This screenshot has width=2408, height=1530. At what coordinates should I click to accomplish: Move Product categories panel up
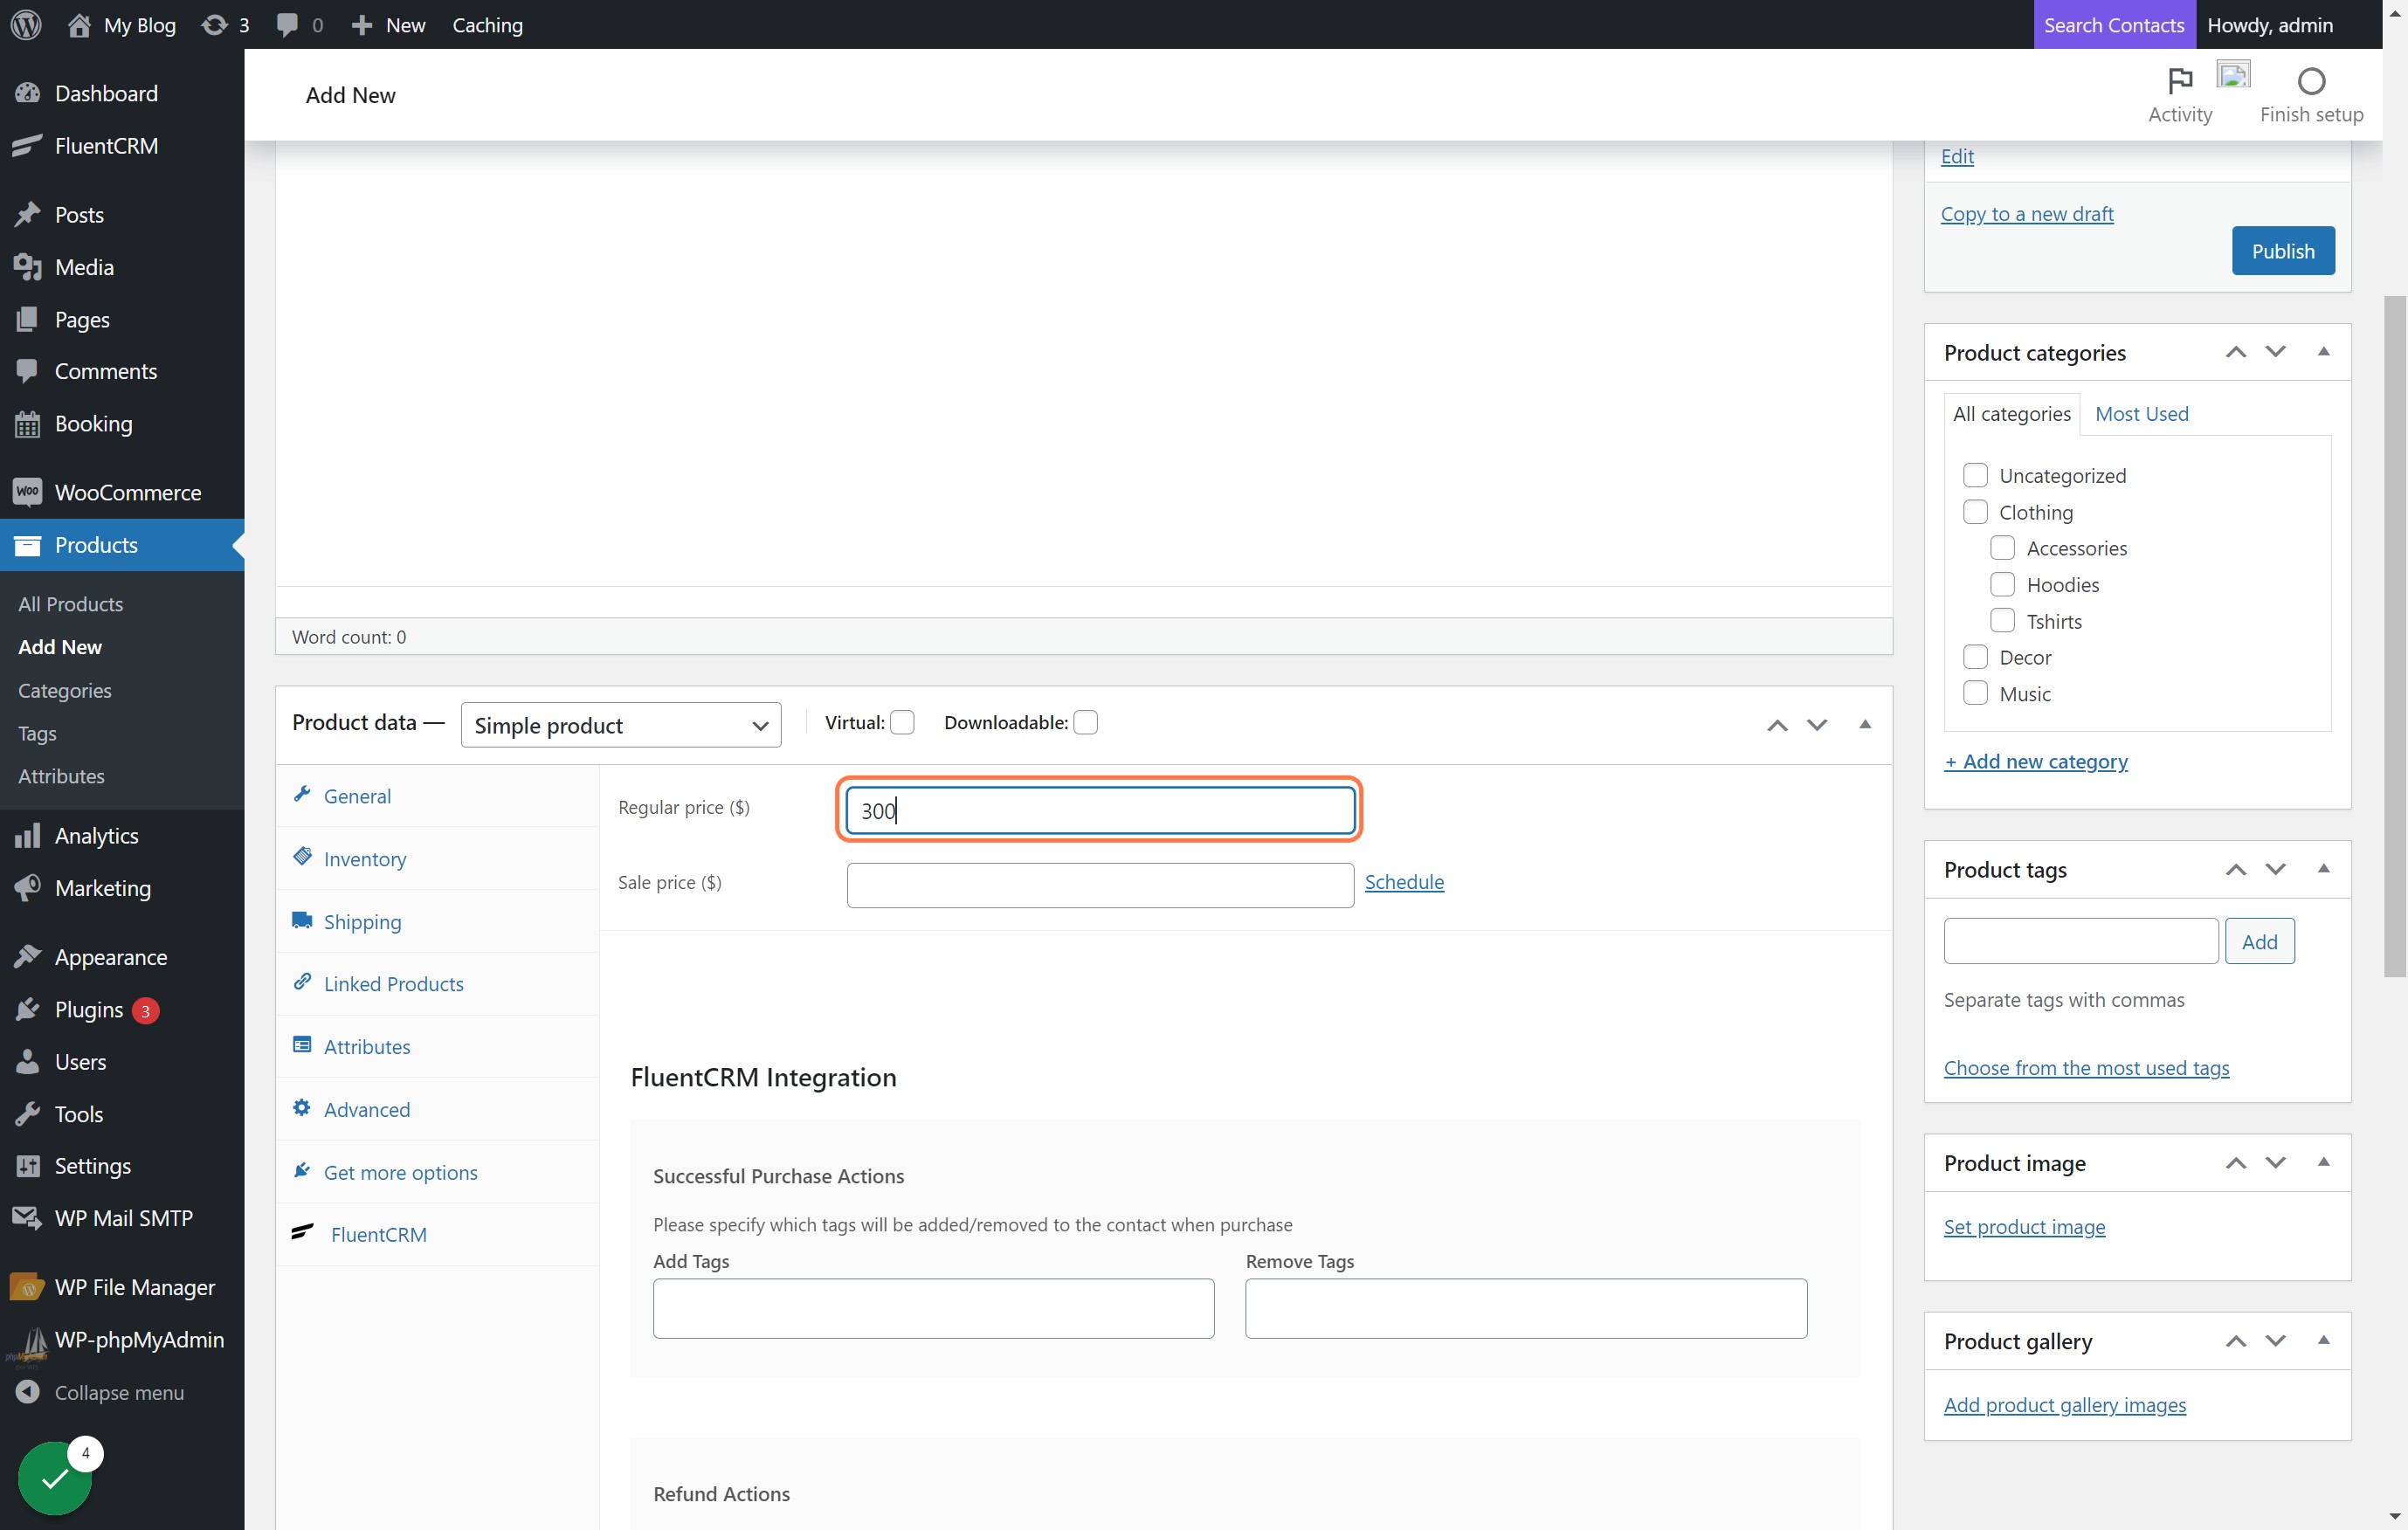[x=2235, y=352]
